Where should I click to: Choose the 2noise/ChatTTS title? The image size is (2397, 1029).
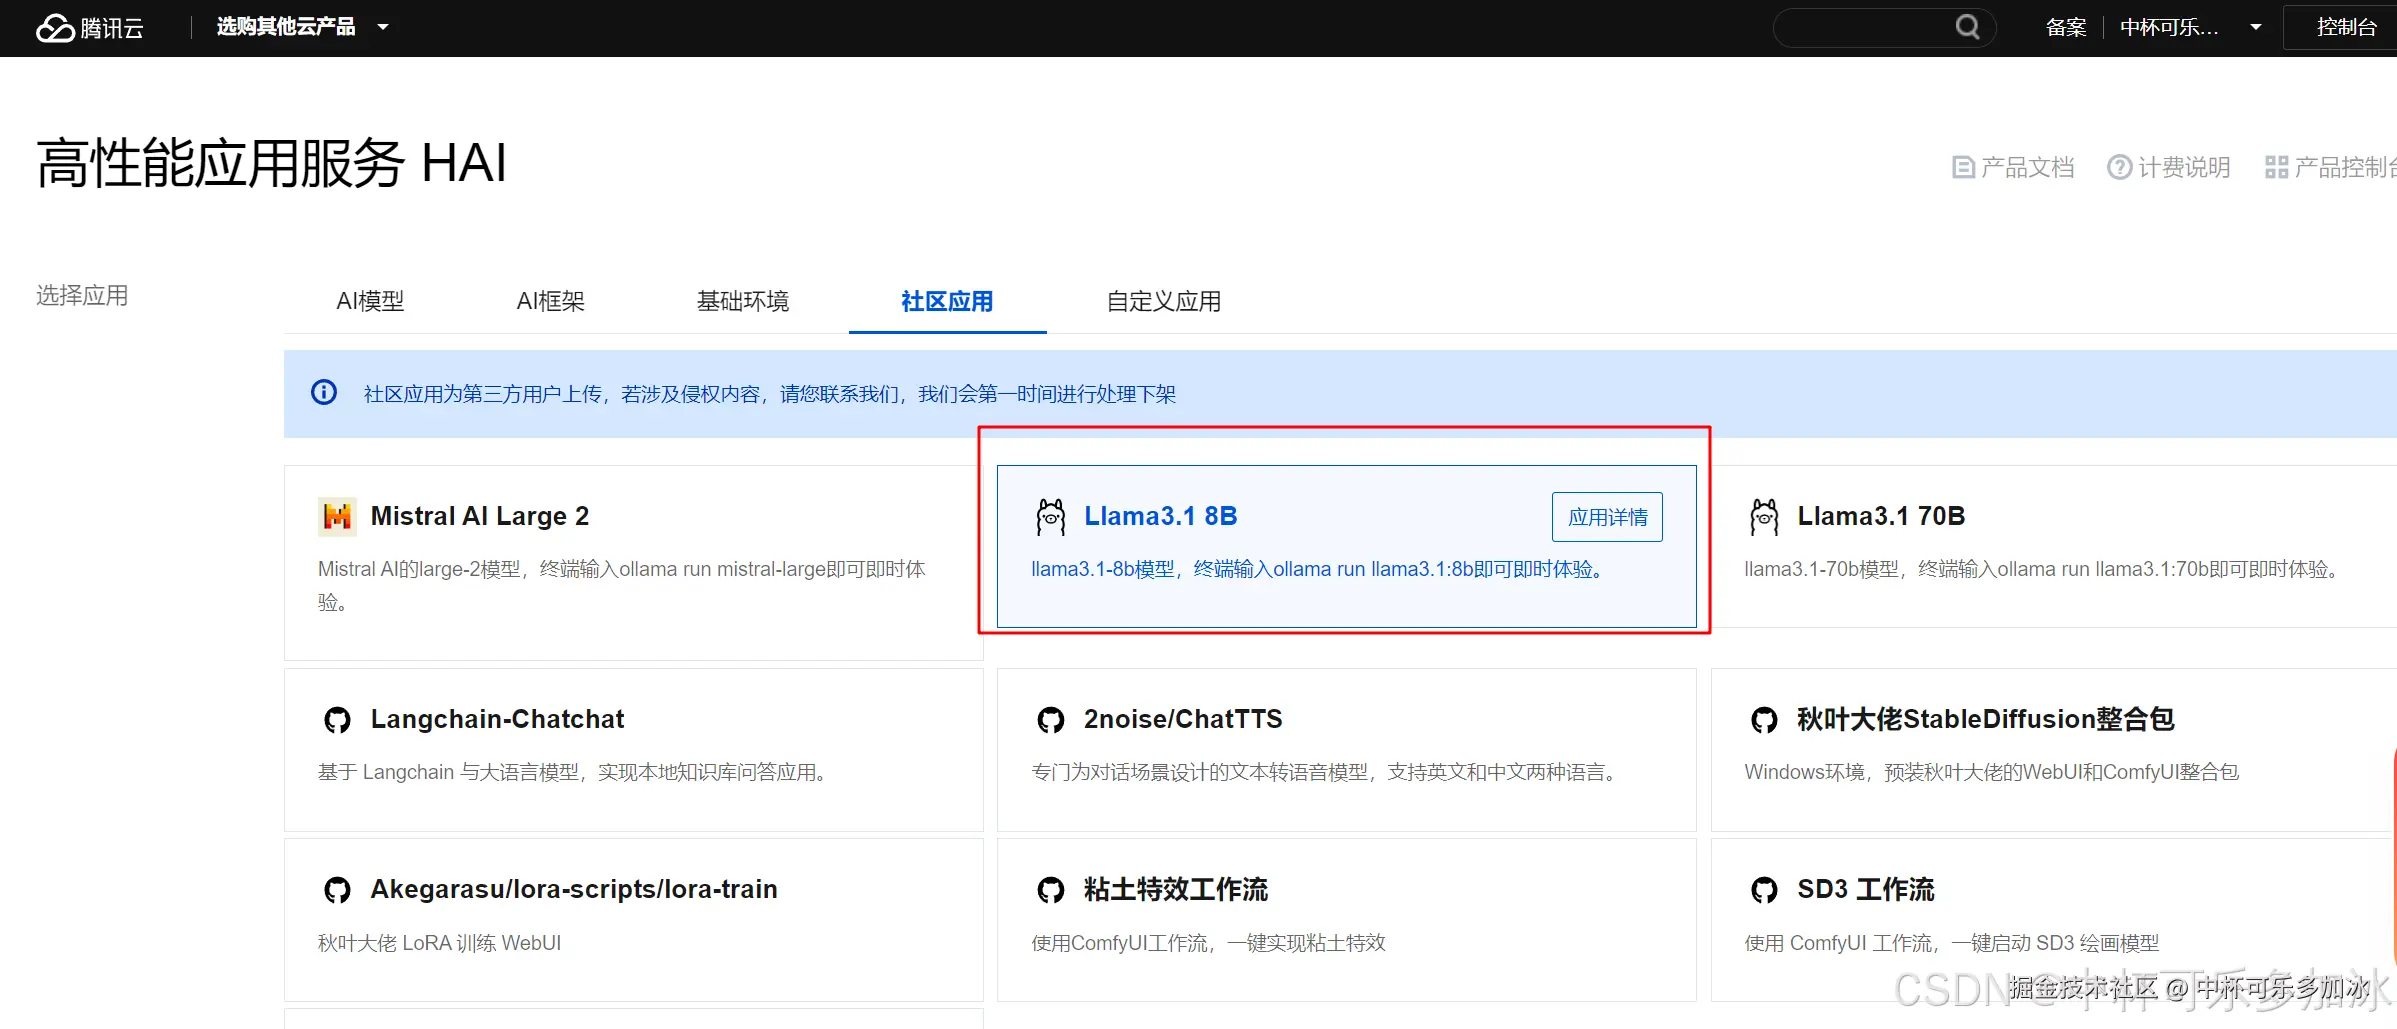click(x=1183, y=719)
